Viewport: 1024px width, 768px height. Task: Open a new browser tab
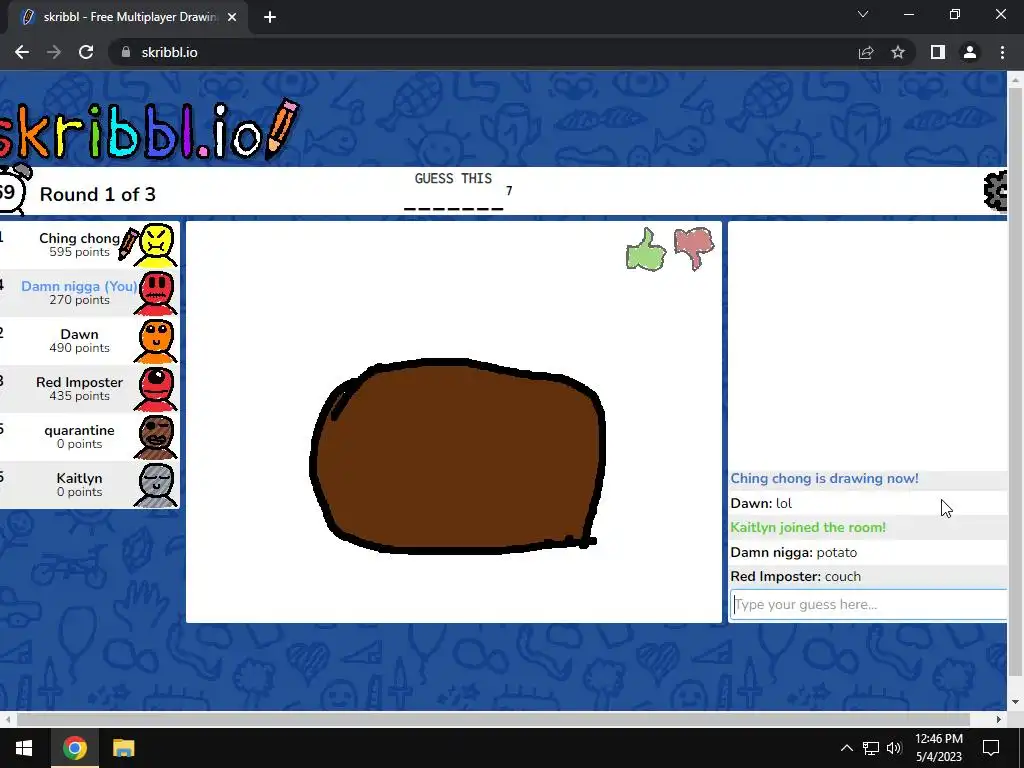270,17
